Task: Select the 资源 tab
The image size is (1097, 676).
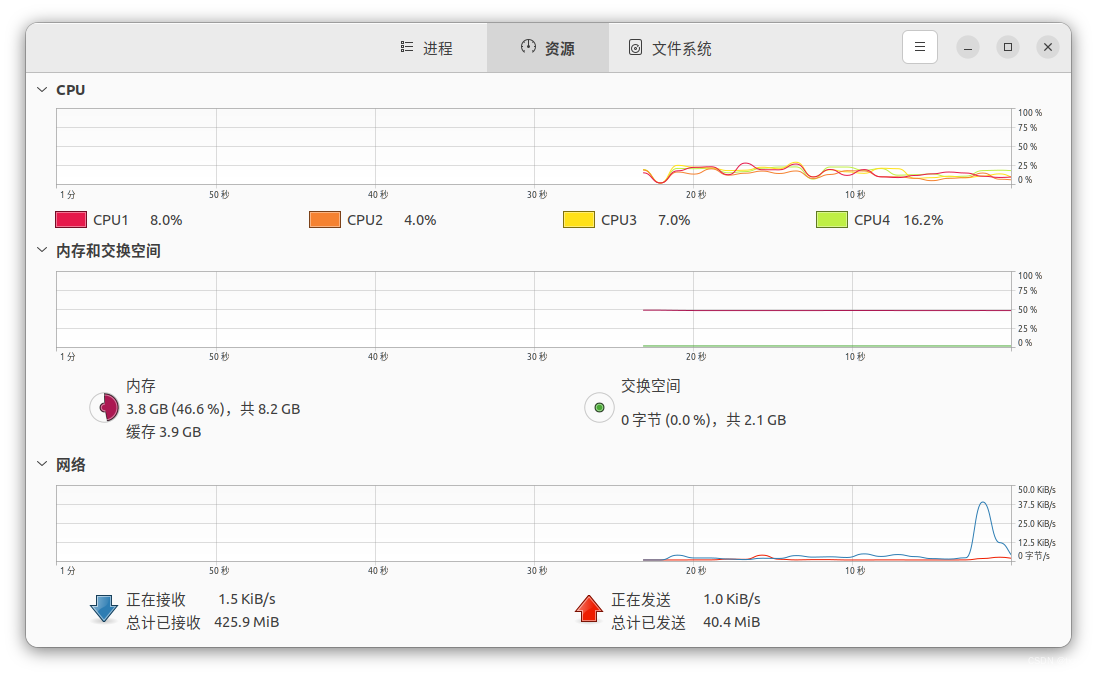Action: [x=548, y=48]
